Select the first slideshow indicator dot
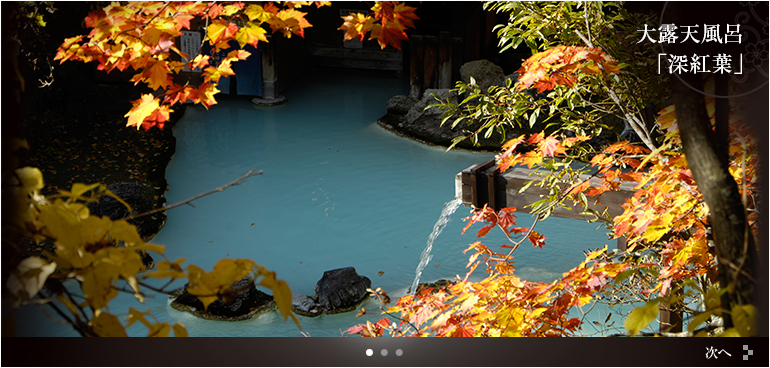The image size is (770, 368). [x=369, y=352]
